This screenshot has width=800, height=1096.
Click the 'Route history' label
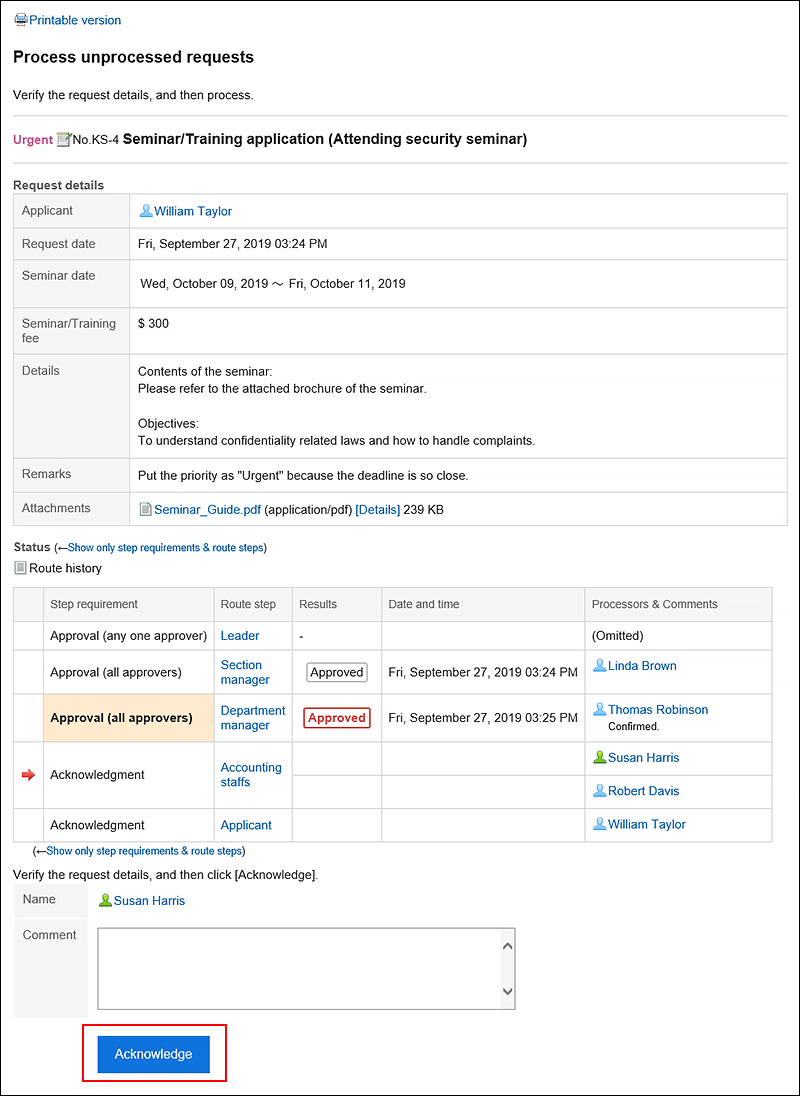click(65, 568)
